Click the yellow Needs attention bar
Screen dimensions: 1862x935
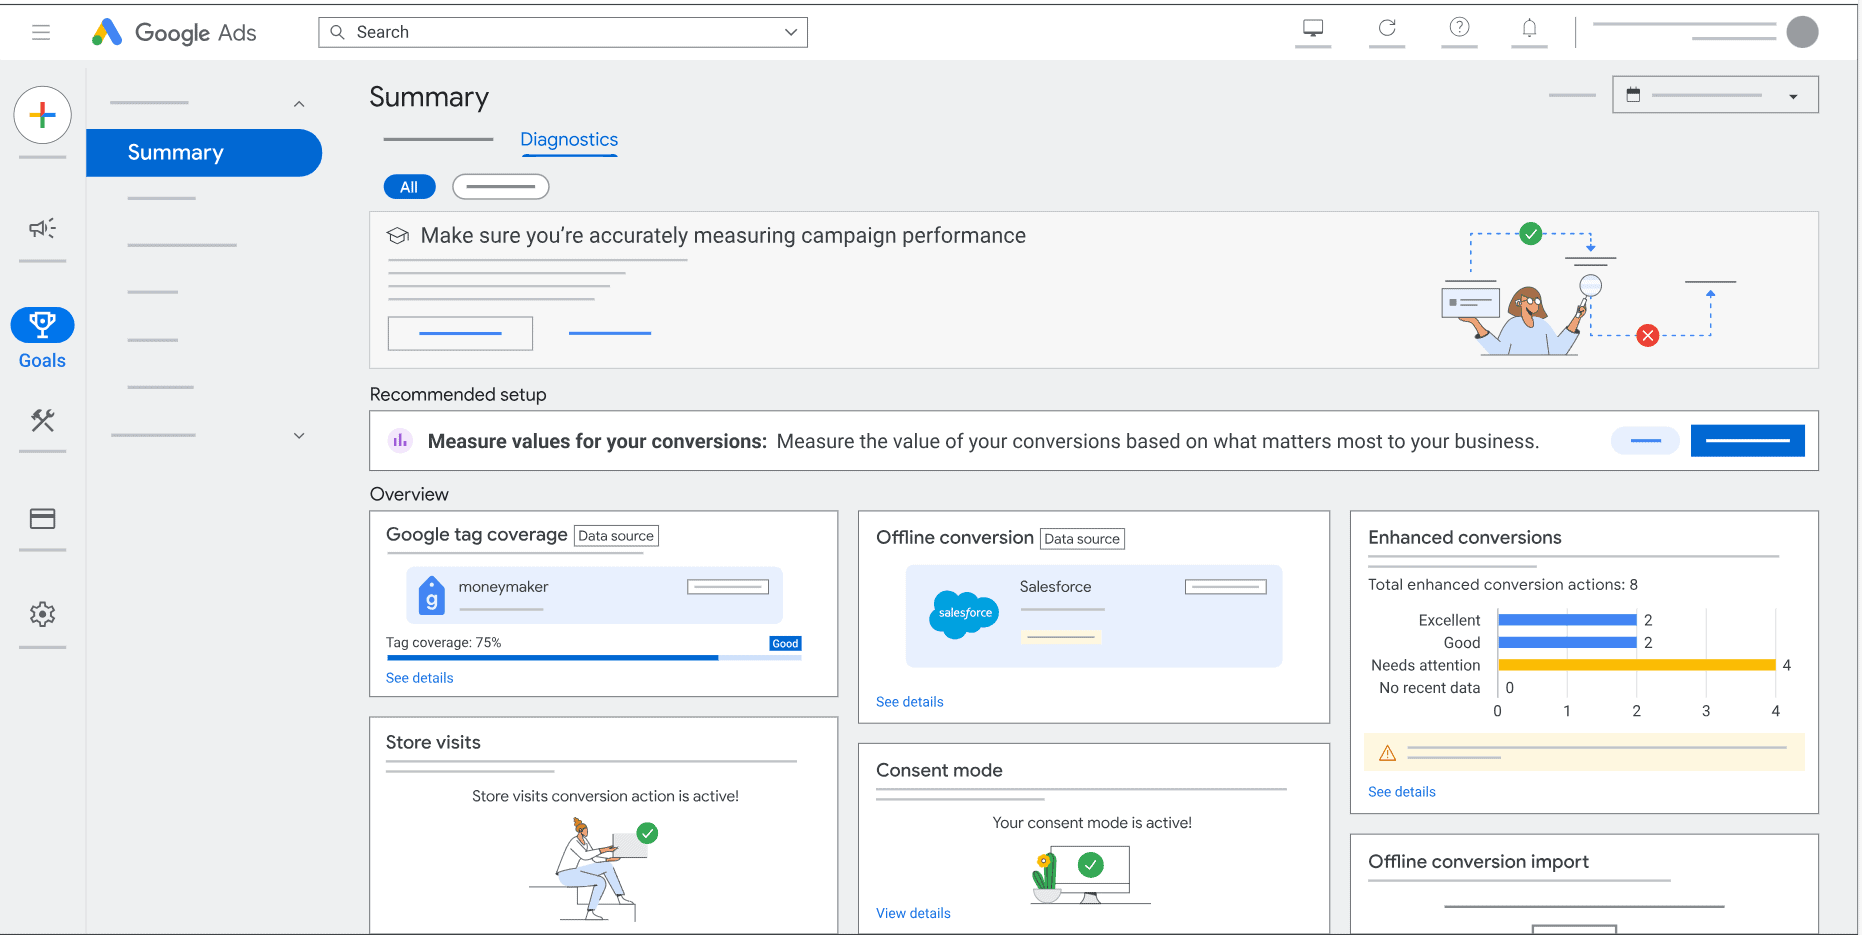tap(1636, 665)
